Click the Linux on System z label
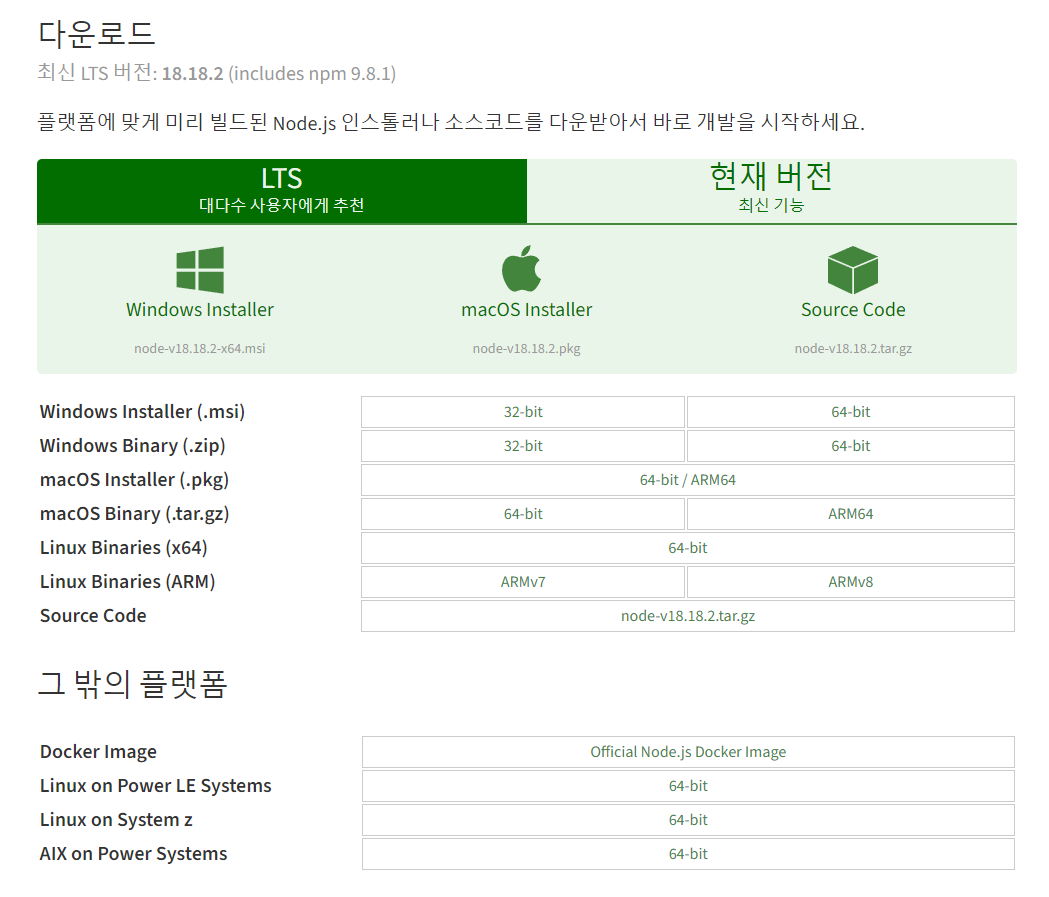Image resolution: width=1049 pixels, height=897 pixels. coord(116,820)
